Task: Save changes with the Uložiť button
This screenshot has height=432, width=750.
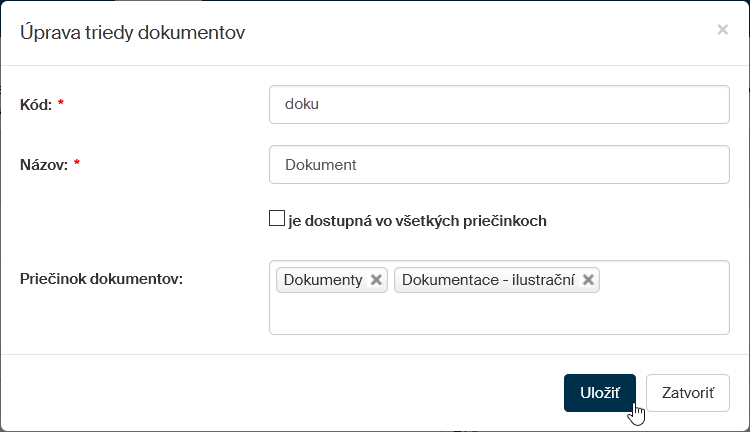Action: (x=599, y=393)
